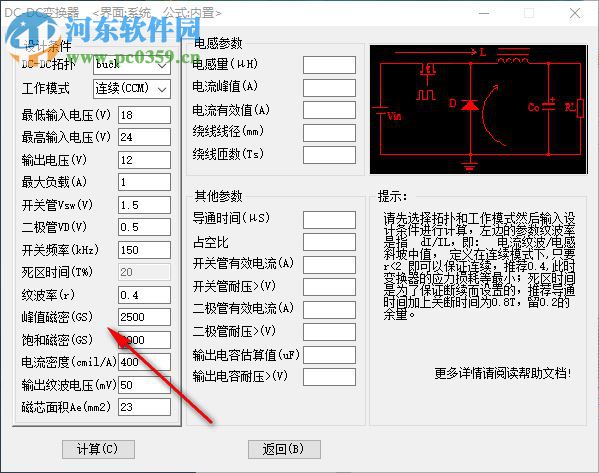The height and width of the screenshot is (473, 599).
Task: Select the 输出电容估算值(uF) field
Action: (329, 355)
